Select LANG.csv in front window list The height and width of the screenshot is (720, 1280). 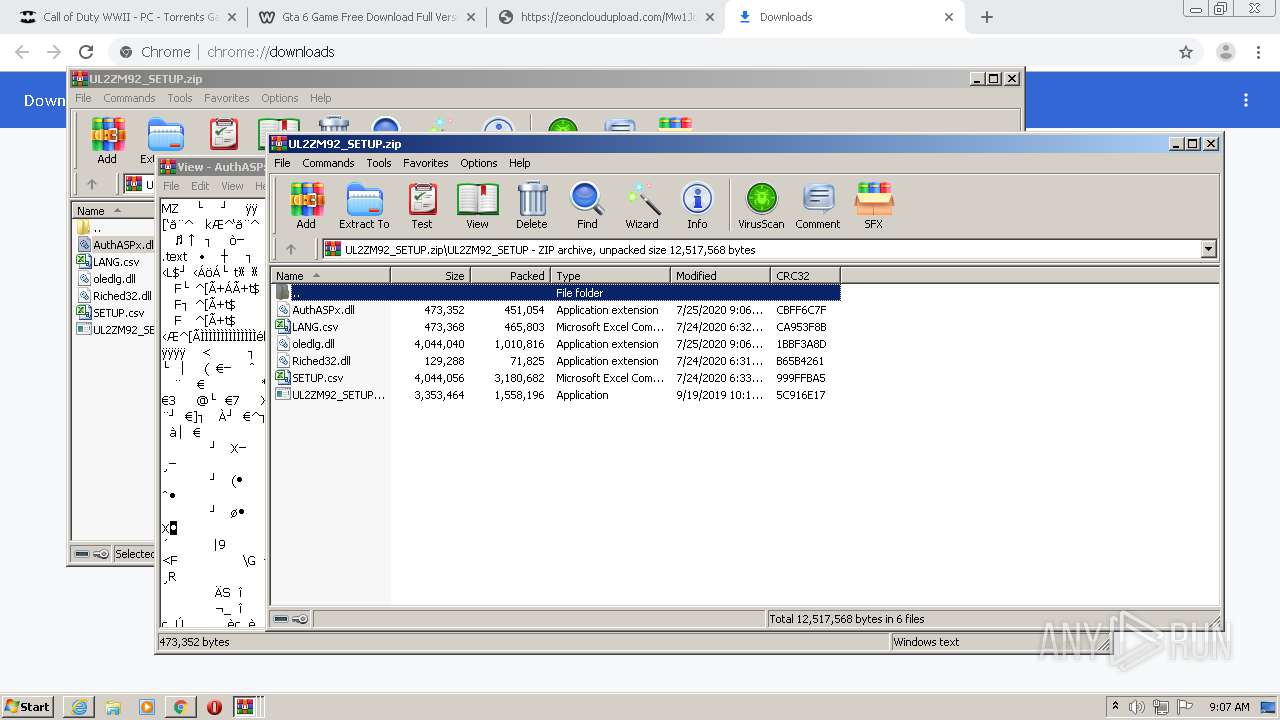pyautogui.click(x=556, y=327)
